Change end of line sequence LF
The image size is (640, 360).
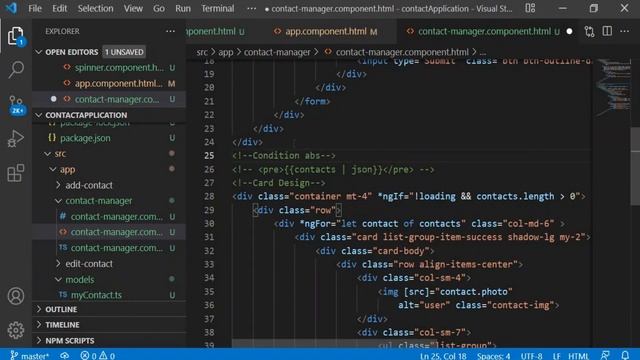point(556,356)
